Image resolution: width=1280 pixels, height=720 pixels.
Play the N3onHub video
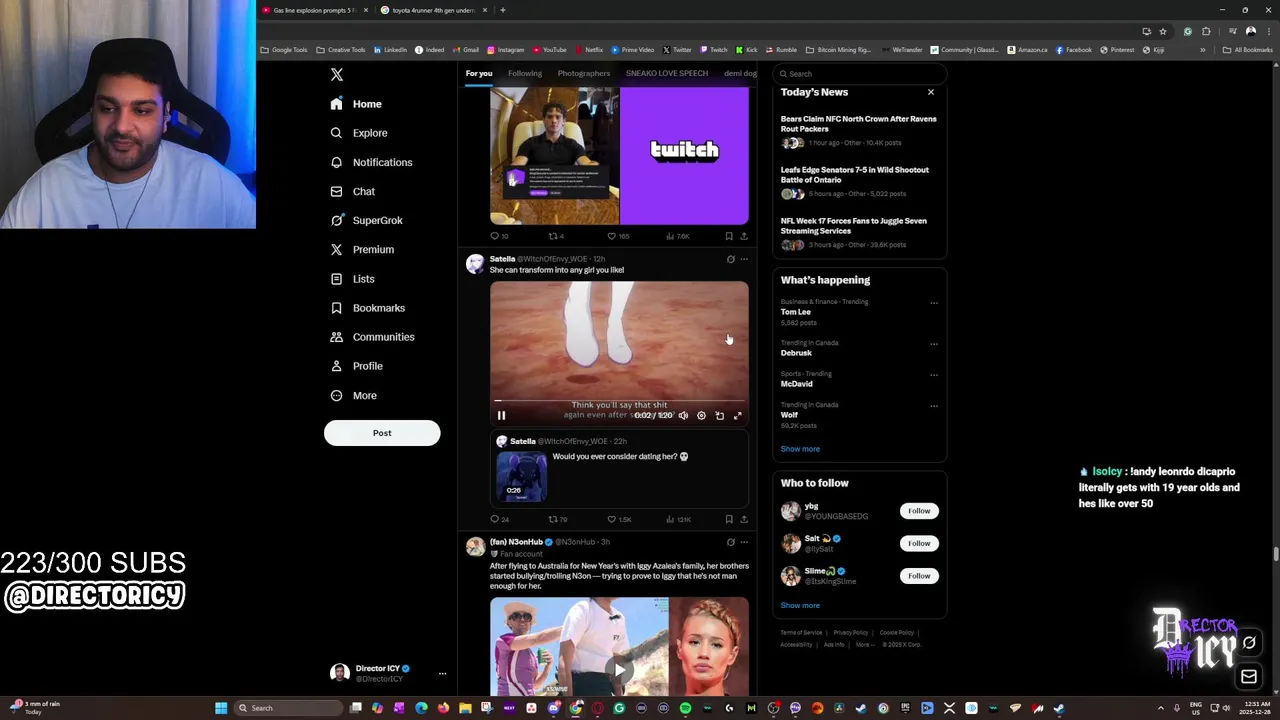[x=619, y=670]
